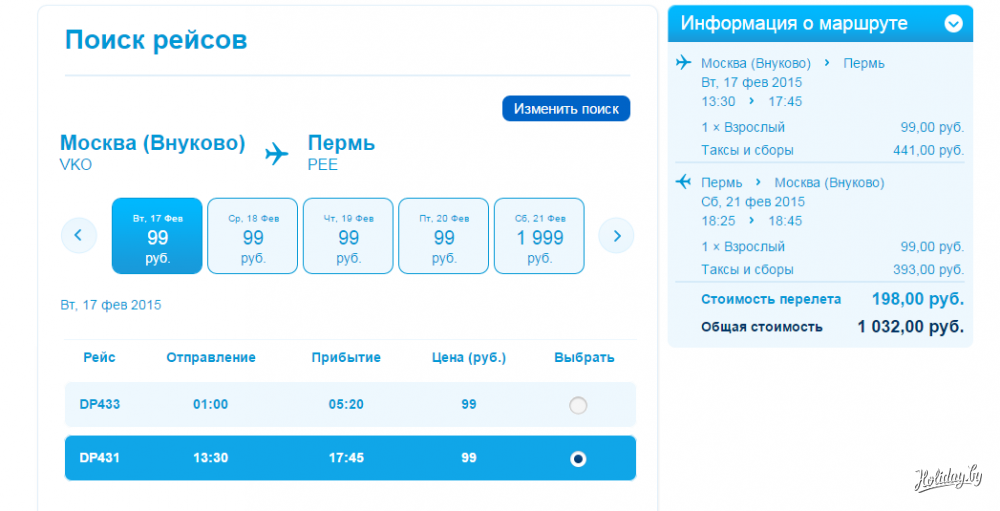Click the Отправление column header
This screenshot has width=1000, height=511.
tap(211, 357)
